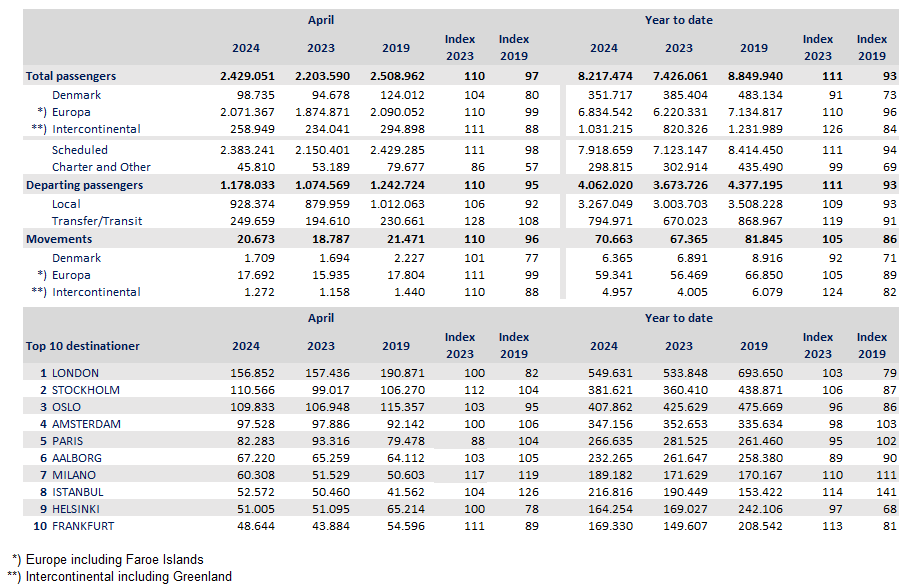Click the "Movements" section row label
Screen dimensions: 910x588
tap(59, 239)
